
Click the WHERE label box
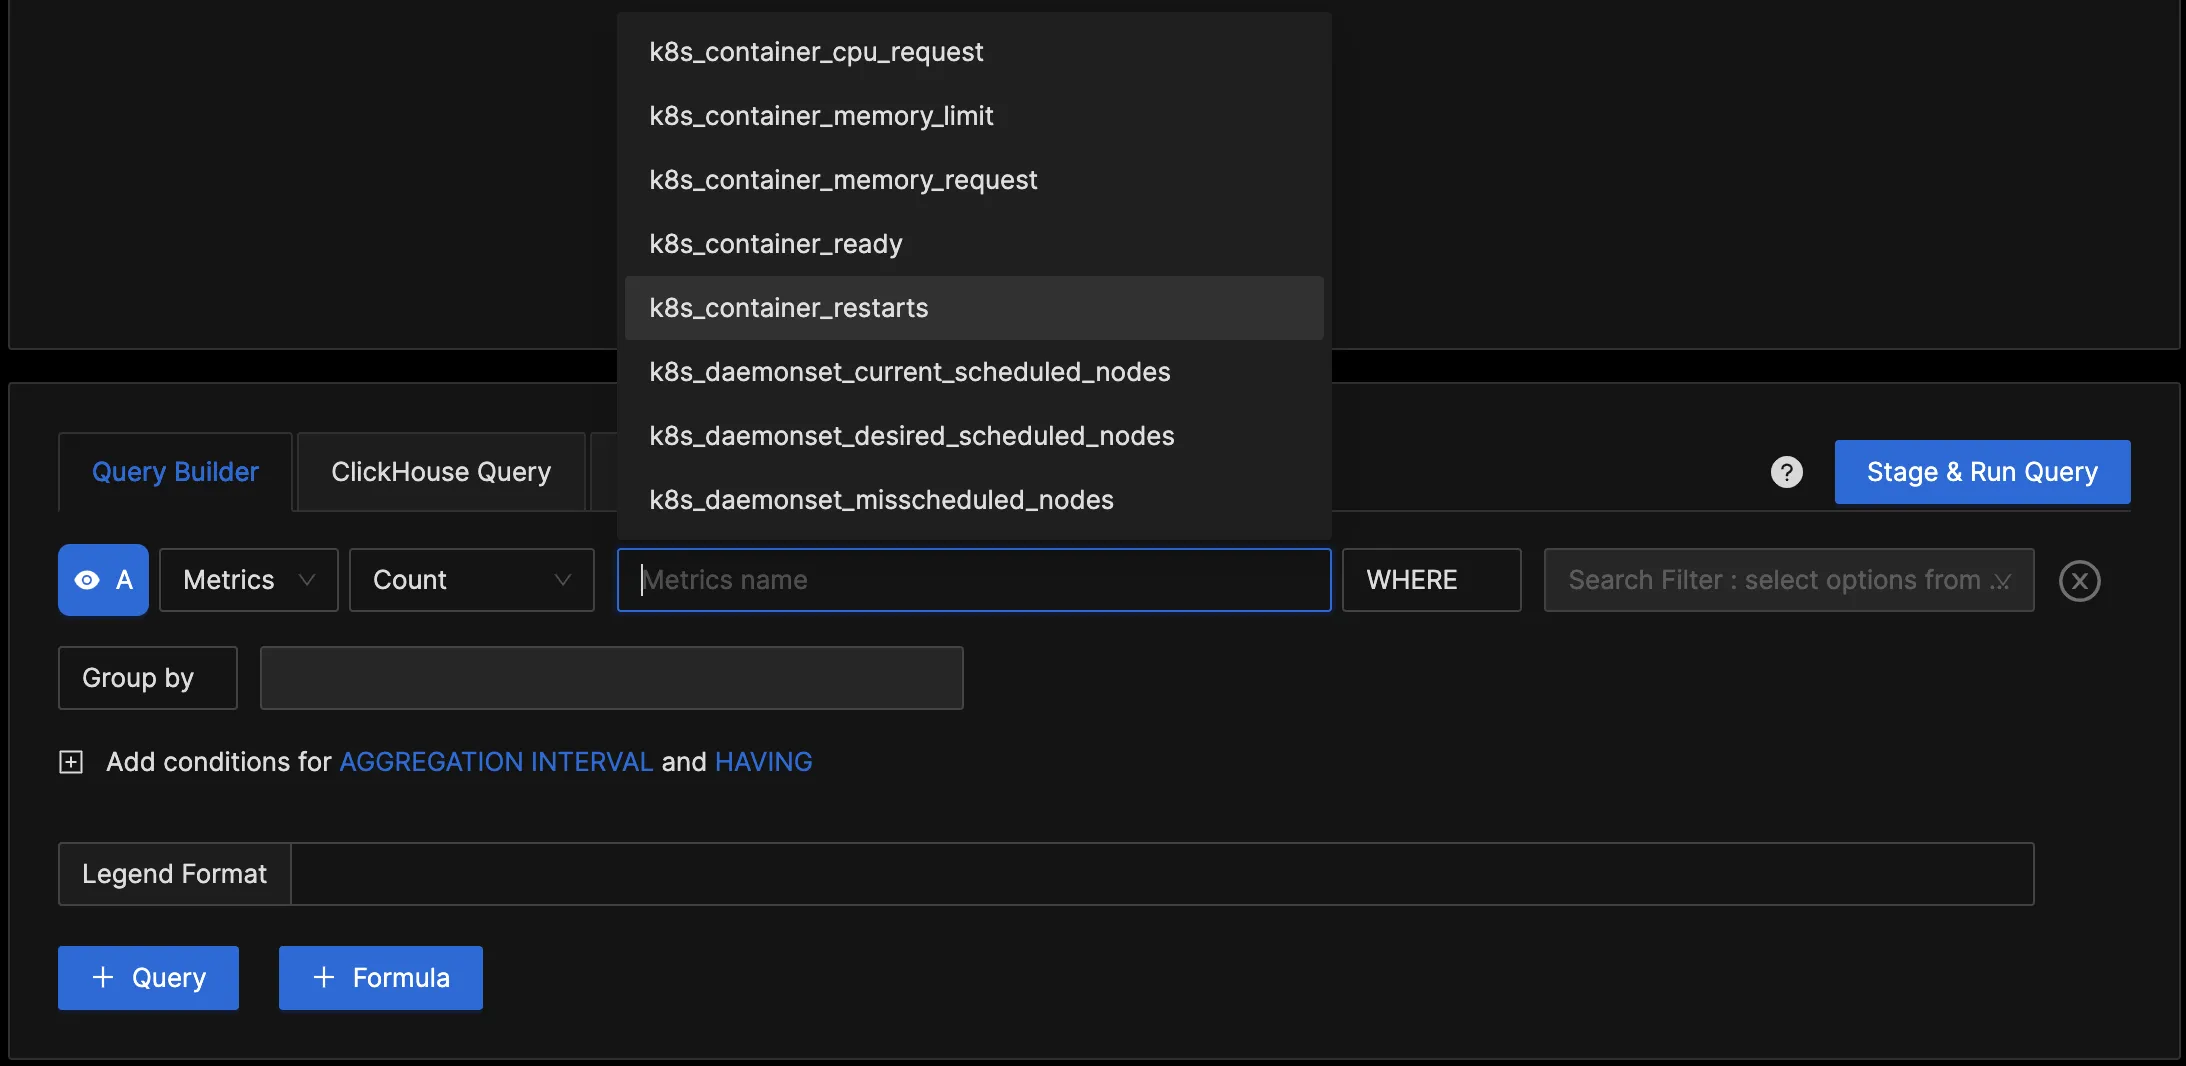1431,580
